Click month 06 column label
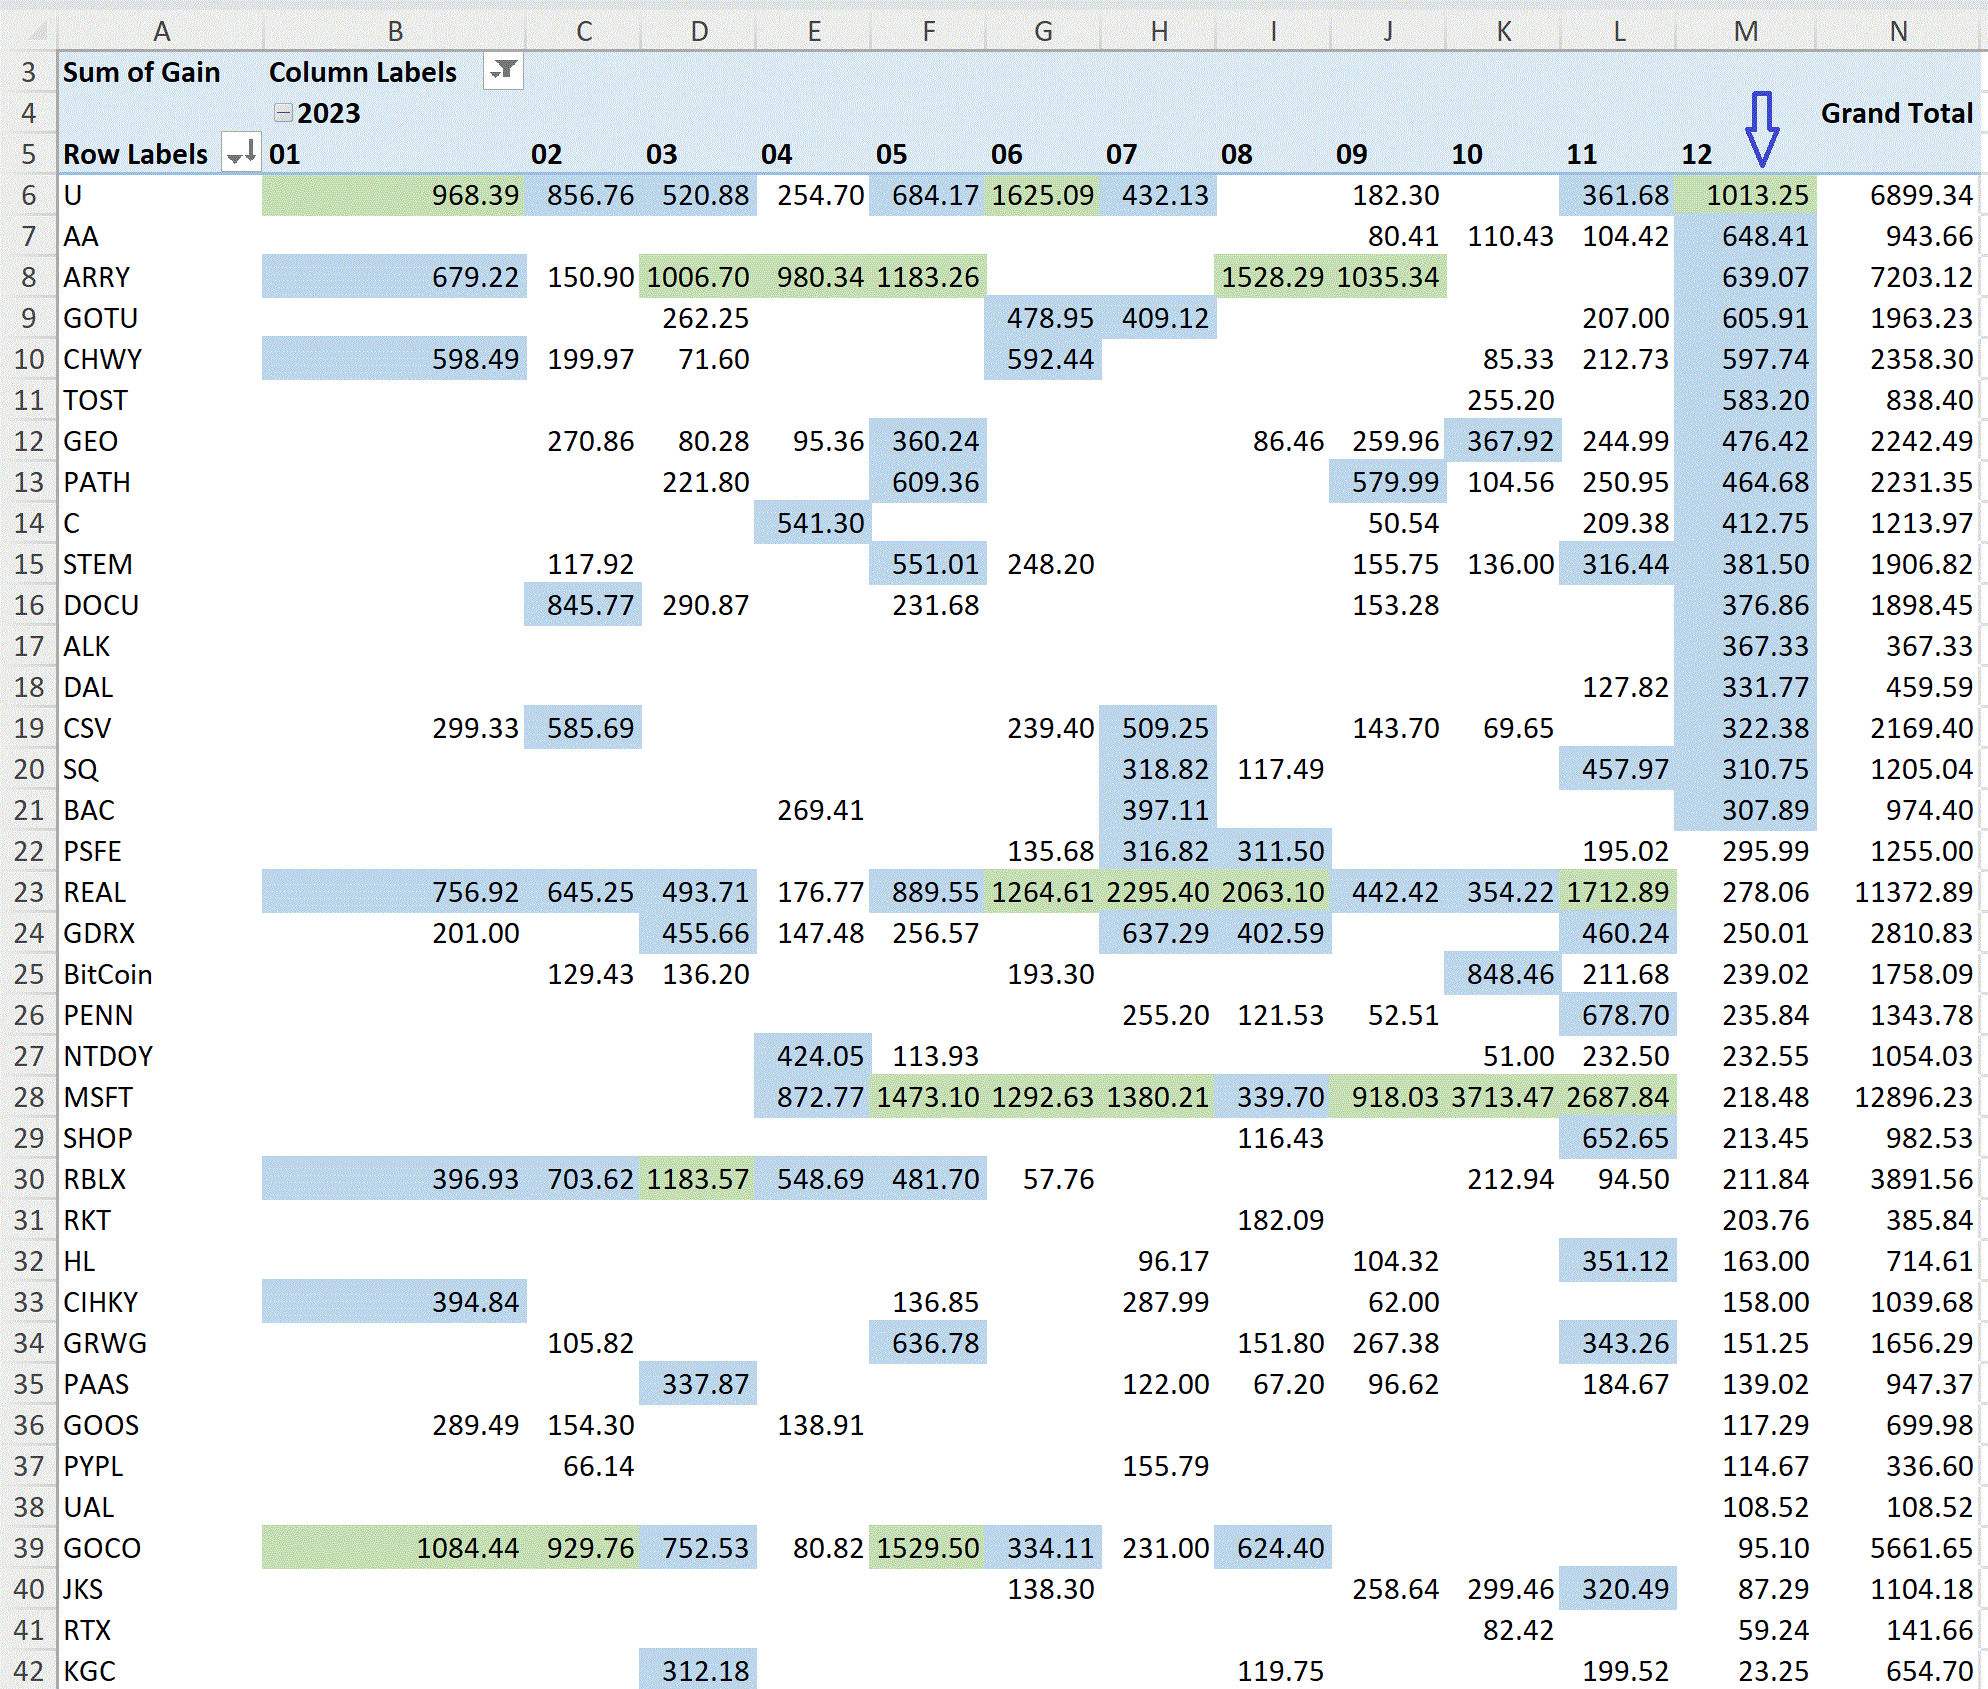Screen dimensions: 1988x1689 click(x=1006, y=154)
